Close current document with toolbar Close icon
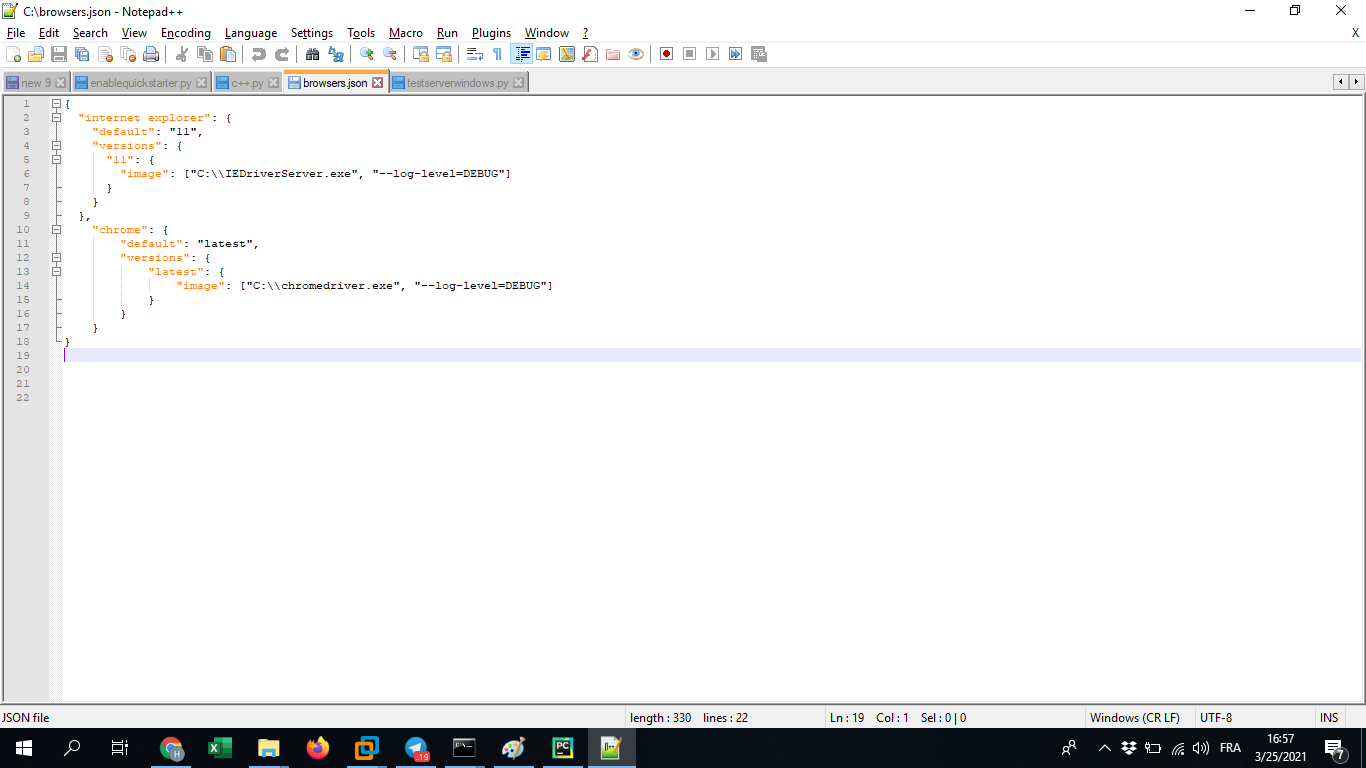 105,54
